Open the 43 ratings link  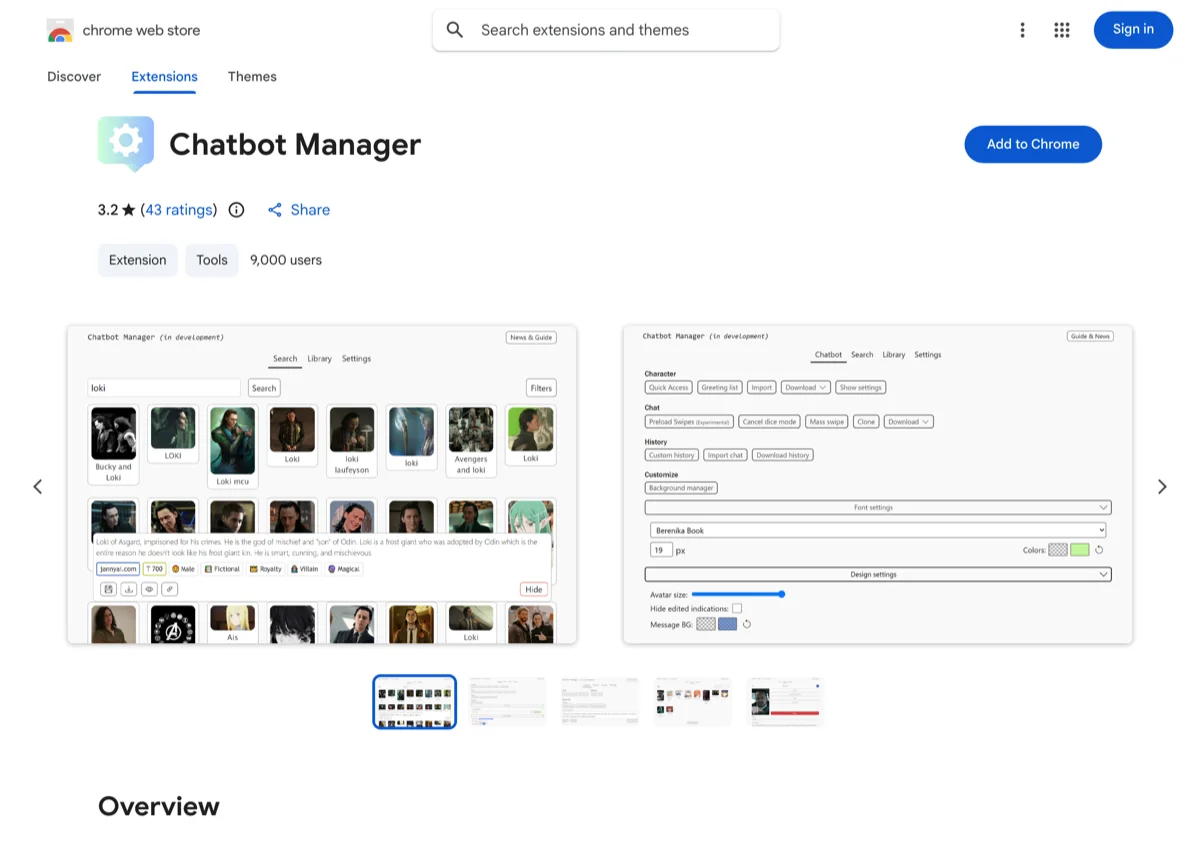(x=178, y=210)
